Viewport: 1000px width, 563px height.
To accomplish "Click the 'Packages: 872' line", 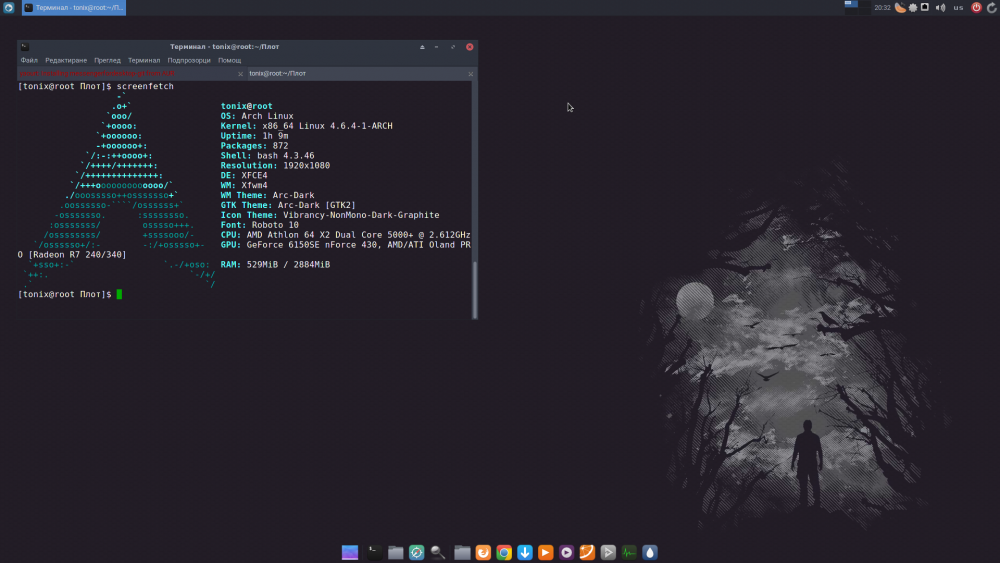I will [254, 145].
